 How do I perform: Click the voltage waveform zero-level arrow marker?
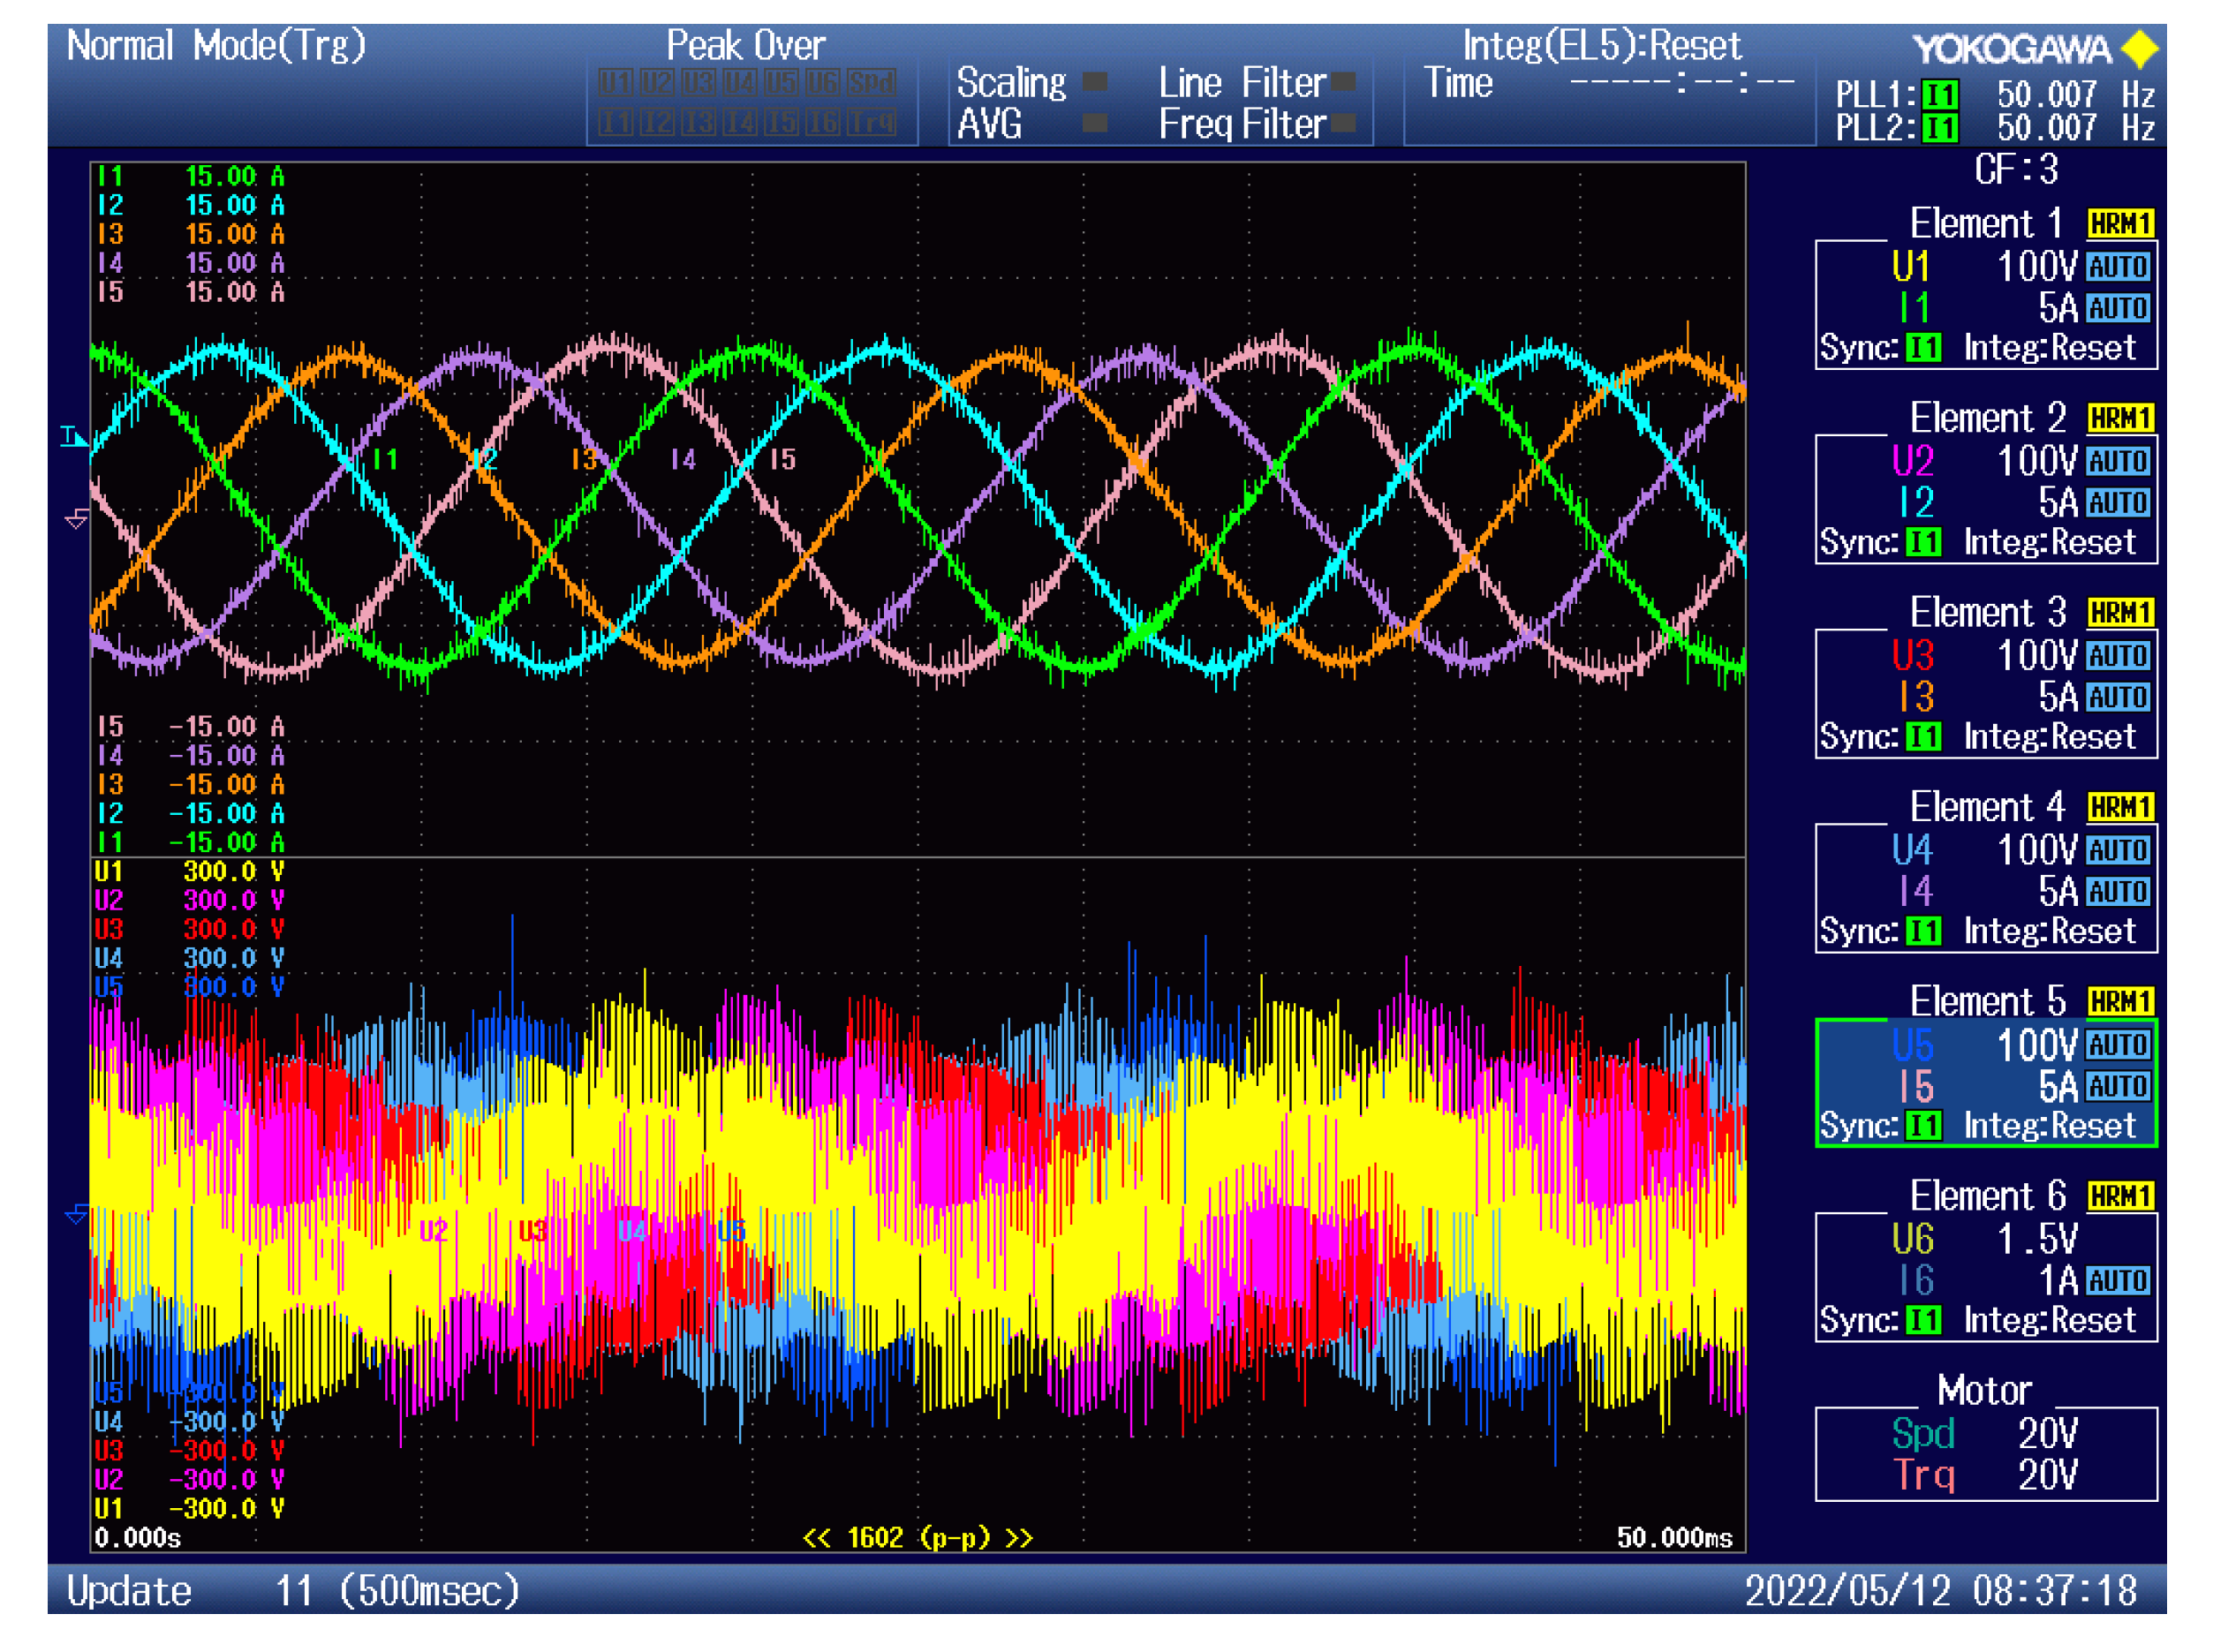coord(76,1214)
